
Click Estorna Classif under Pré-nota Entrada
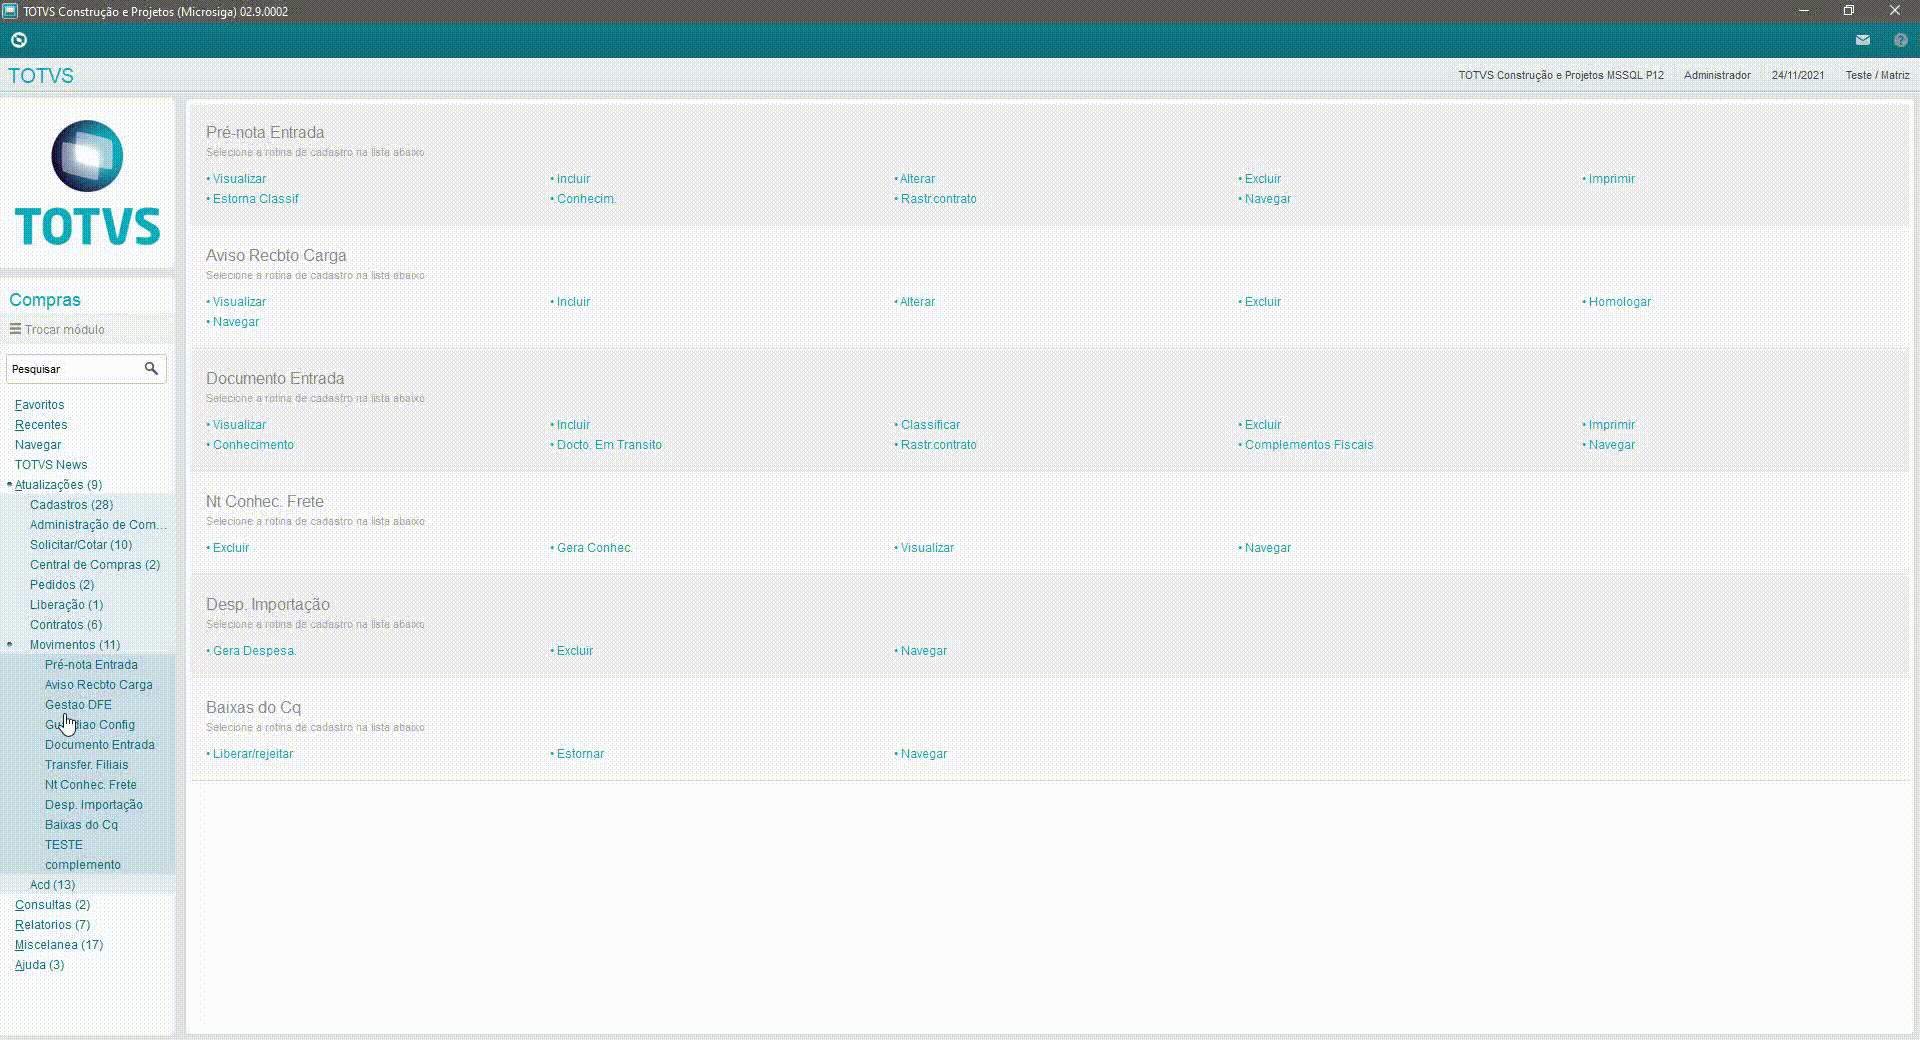256,199
